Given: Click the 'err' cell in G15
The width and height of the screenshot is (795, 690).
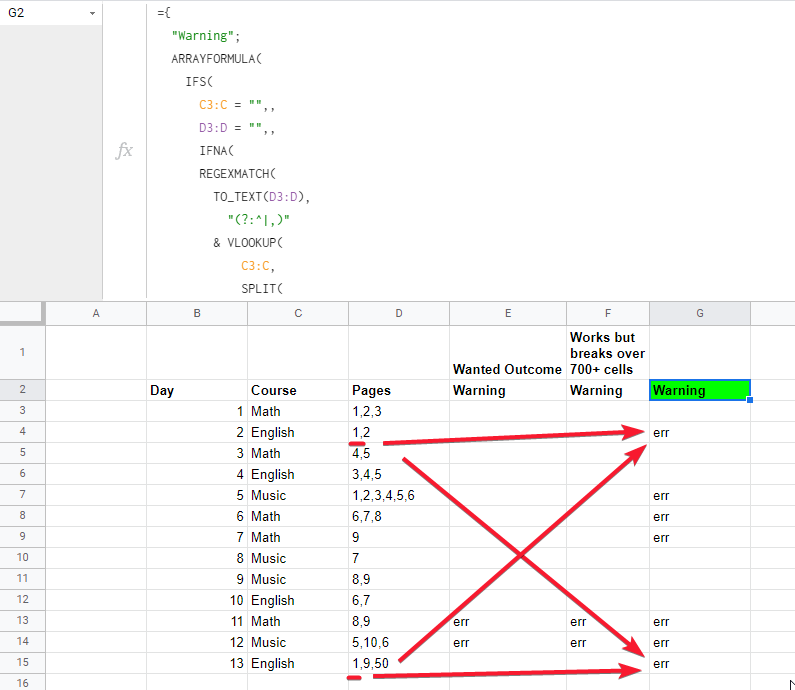Looking at the screenshot, I should (700, 663).
